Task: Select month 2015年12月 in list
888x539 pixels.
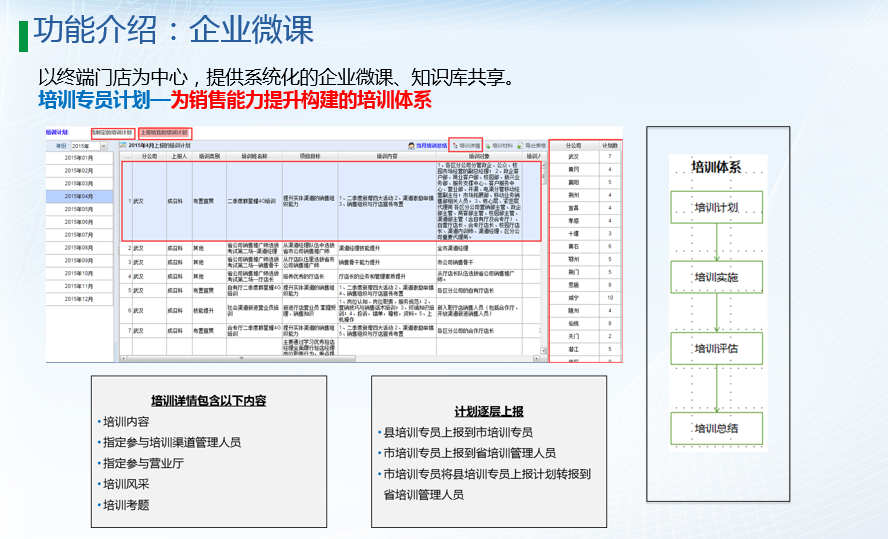Action: [x=79, y=299]
